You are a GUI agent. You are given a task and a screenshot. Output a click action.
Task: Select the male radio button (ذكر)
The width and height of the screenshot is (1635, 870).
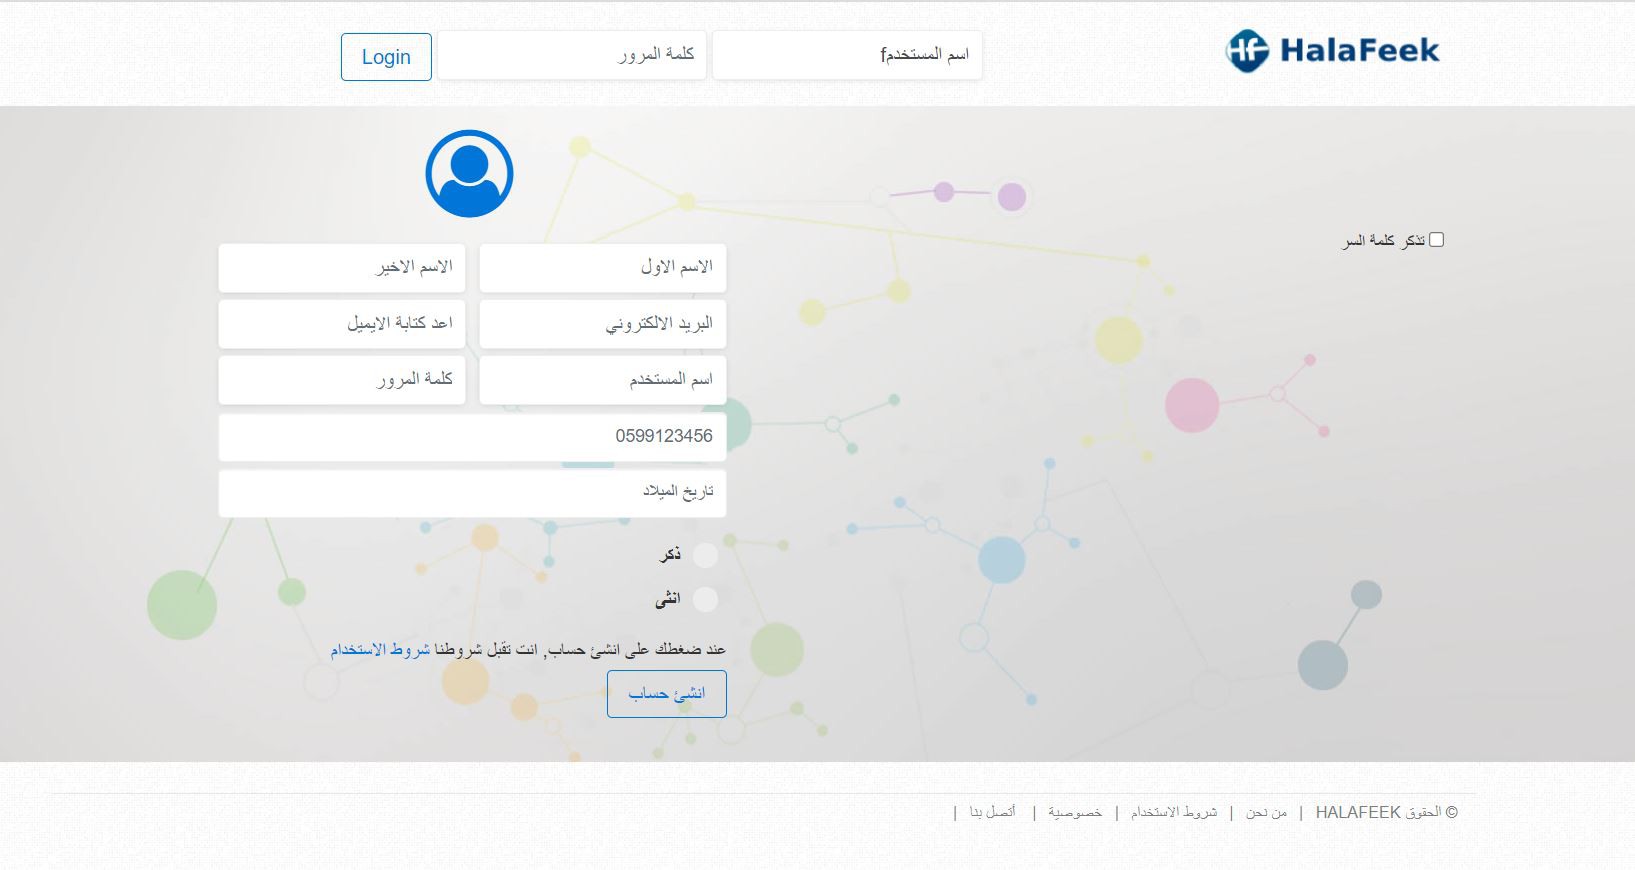(x=705, y=556)
